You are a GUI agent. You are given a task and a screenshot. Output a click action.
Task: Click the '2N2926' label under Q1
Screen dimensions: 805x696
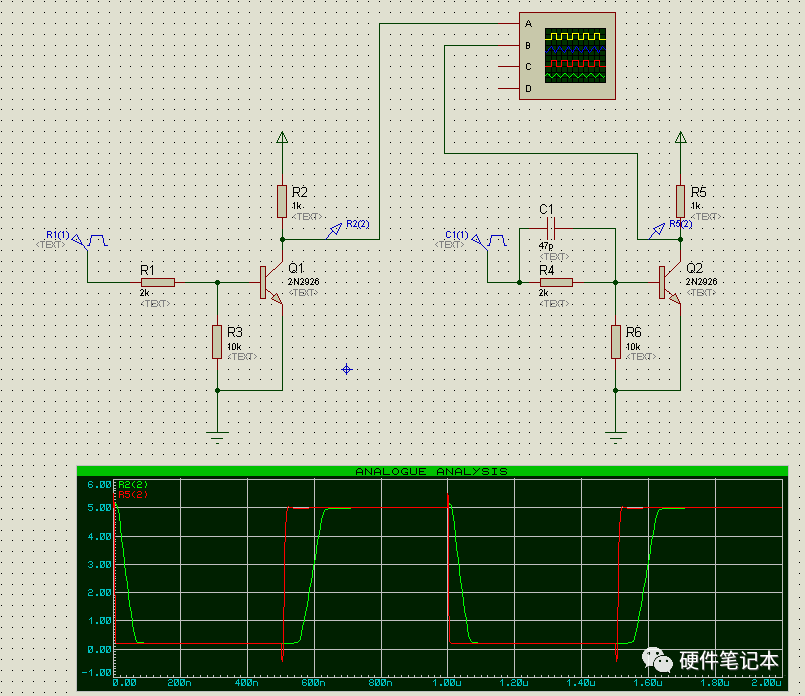point(303,282)
